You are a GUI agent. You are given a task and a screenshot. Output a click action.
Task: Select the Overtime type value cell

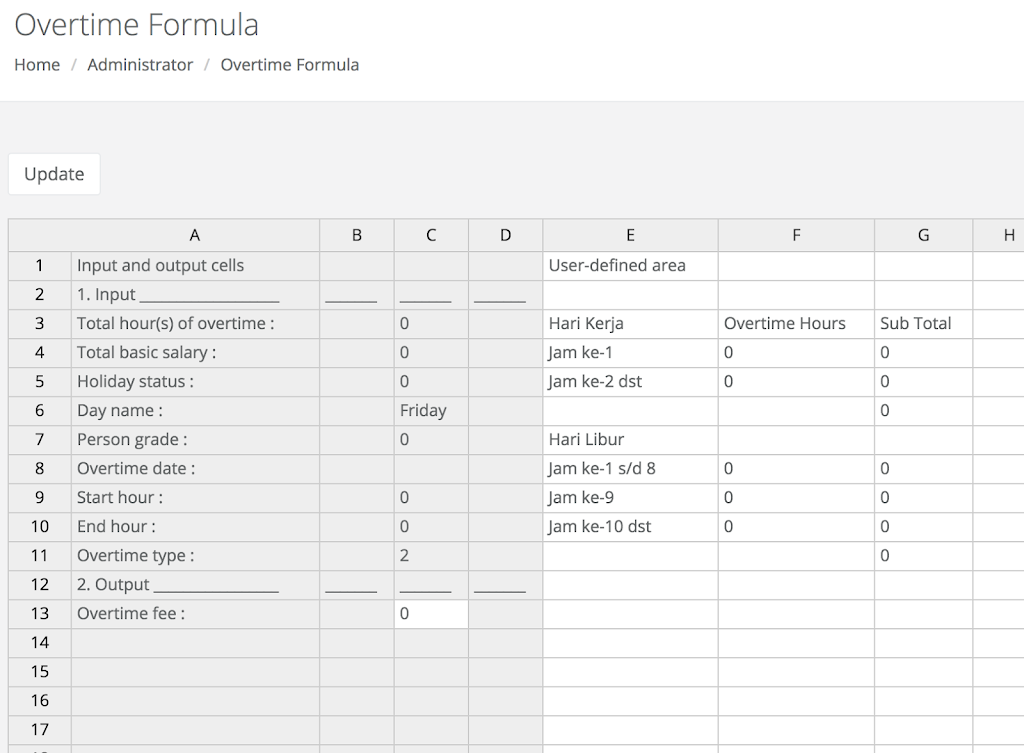[x=431, y=555]
